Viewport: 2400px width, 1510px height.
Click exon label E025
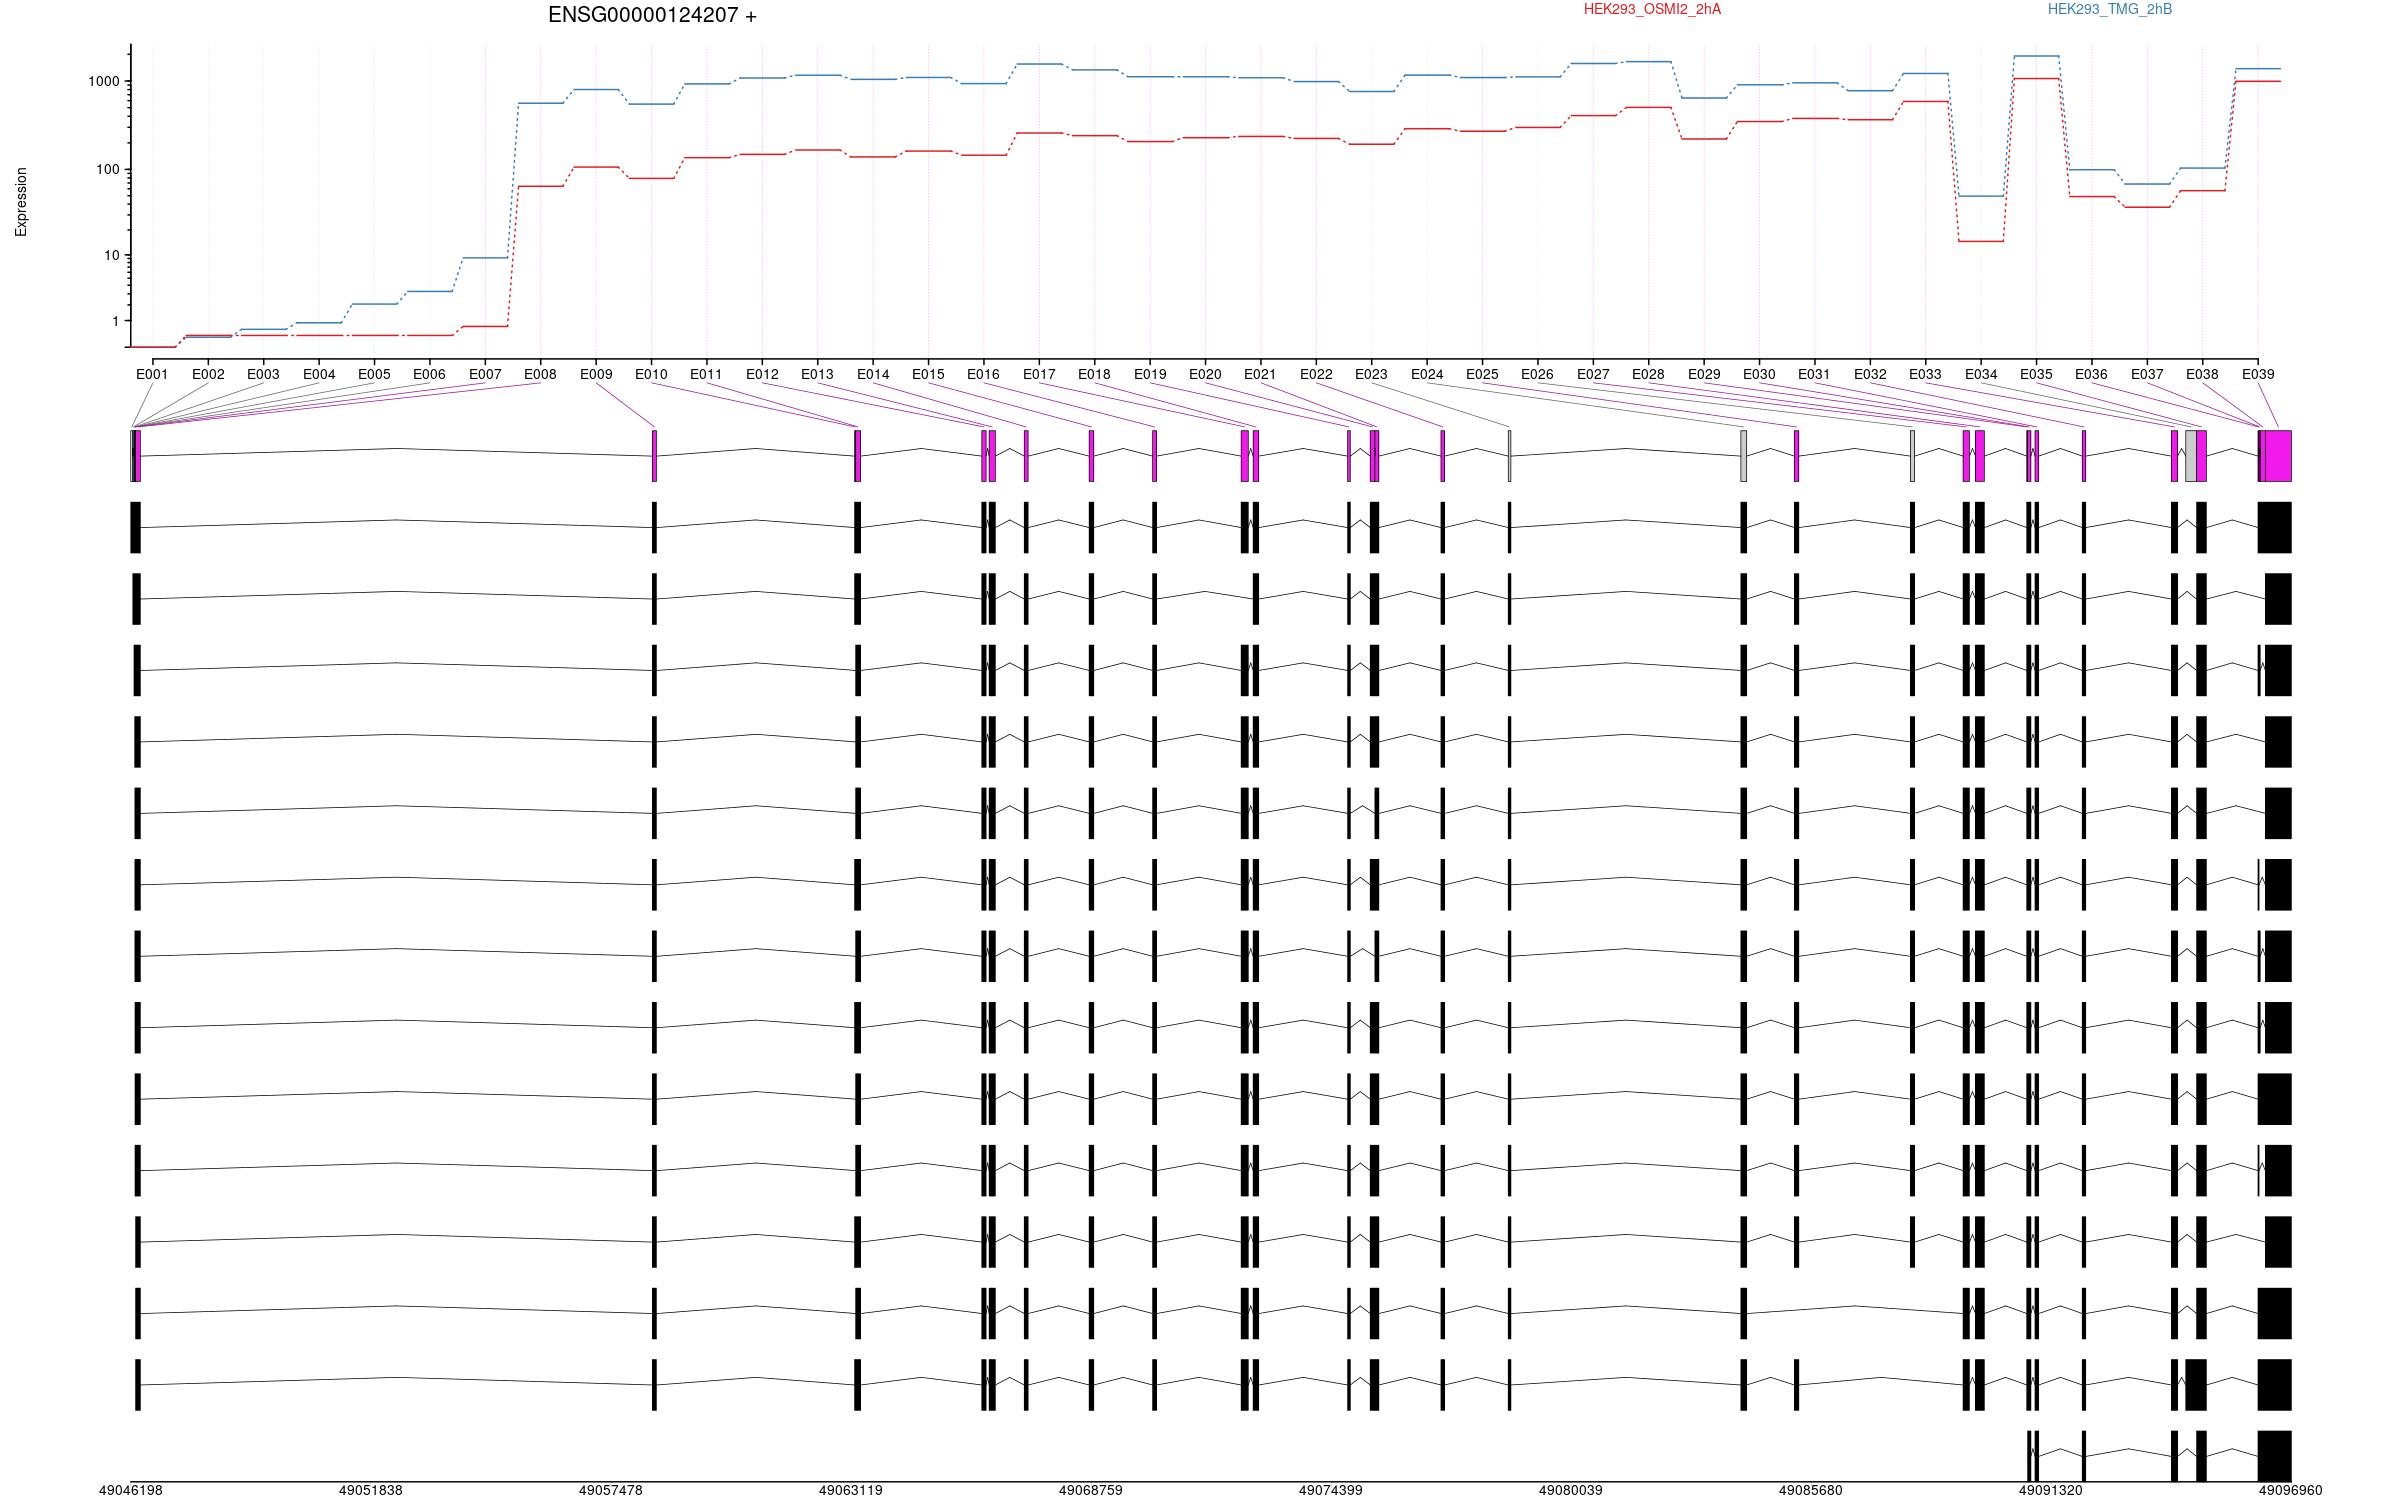[1482, 374]
